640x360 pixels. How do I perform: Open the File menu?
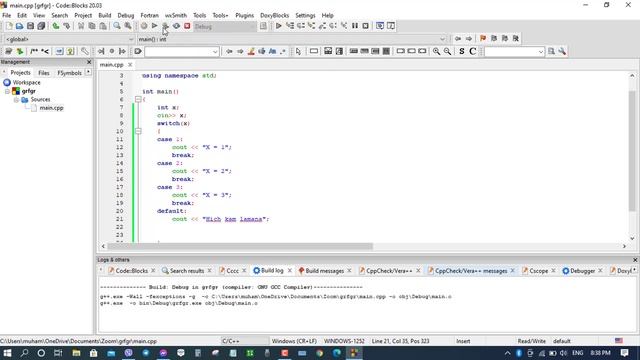(x=7, y=16)
